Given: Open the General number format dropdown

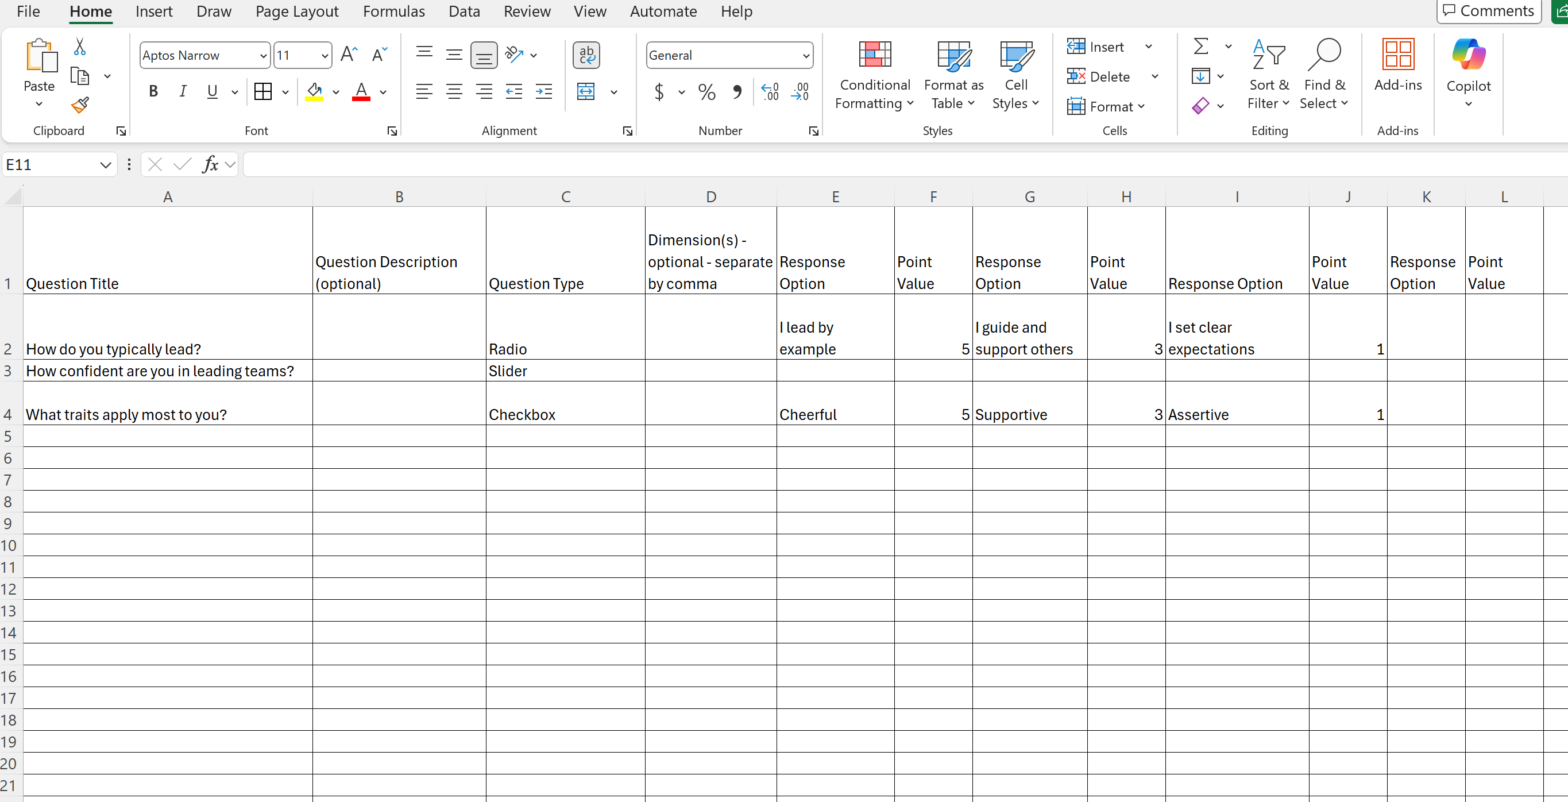Looking at the screenshot, I should [806, 56].
